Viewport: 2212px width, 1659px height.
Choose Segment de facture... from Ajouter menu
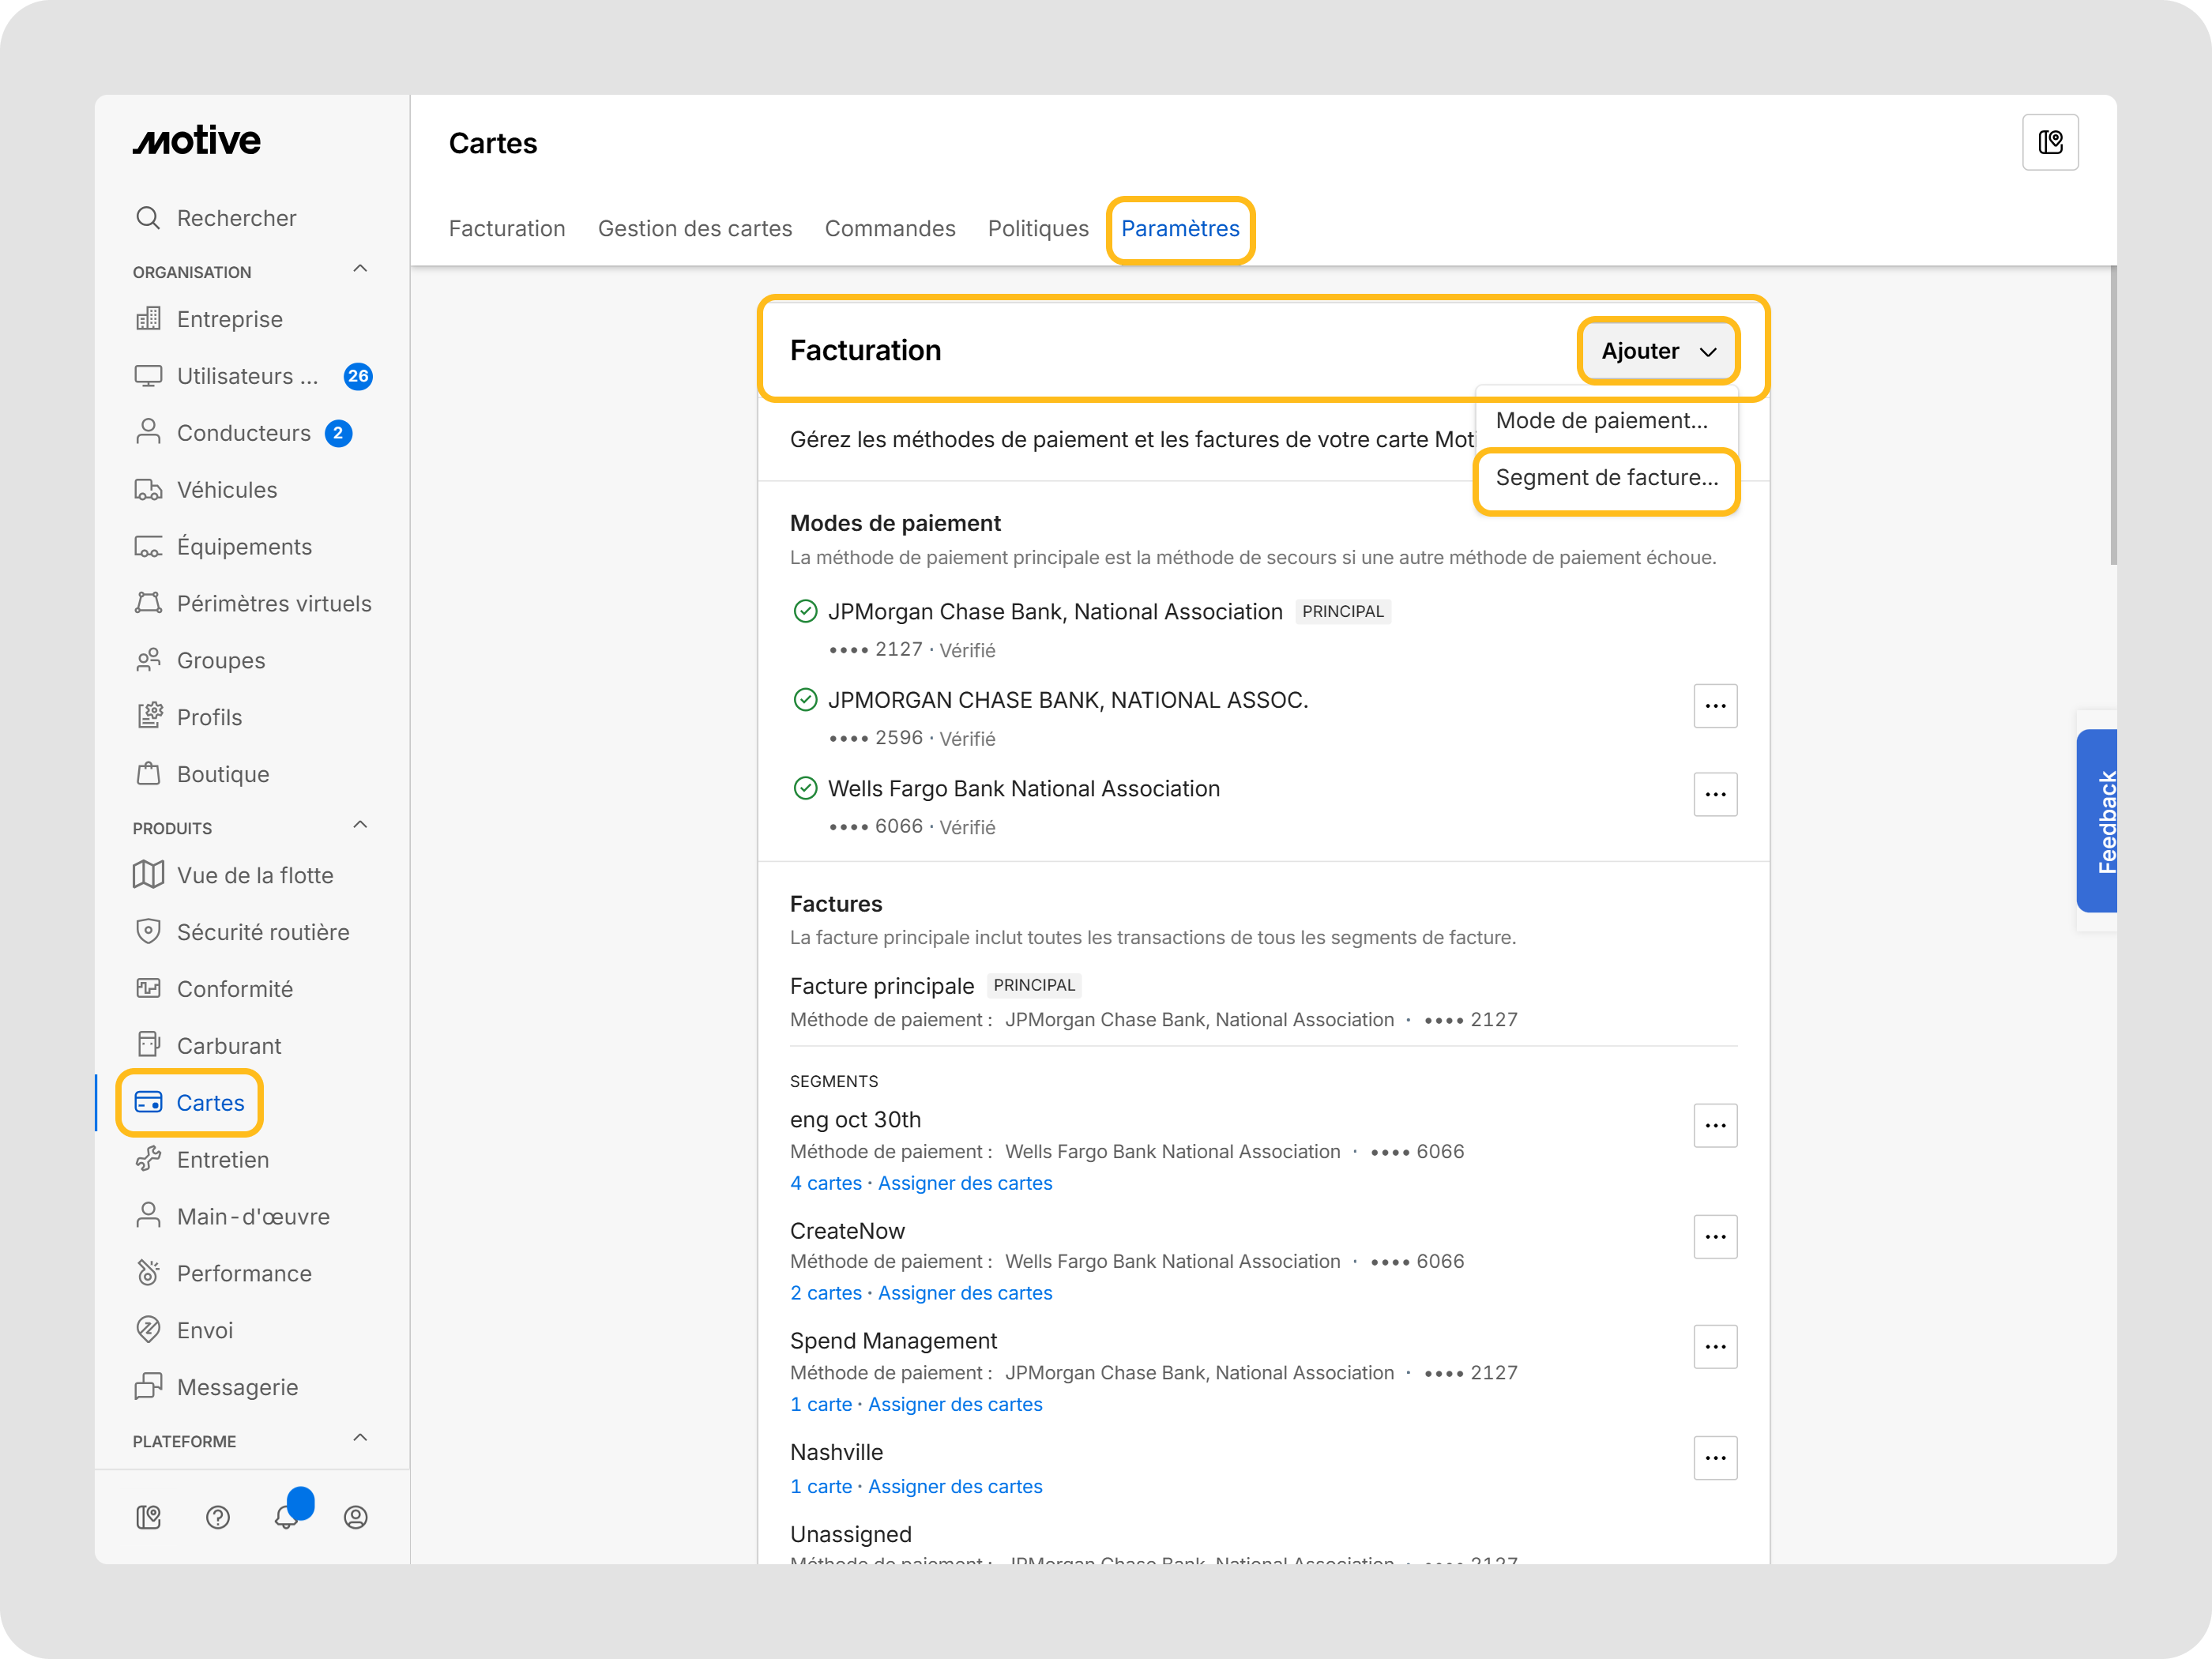1606,477
